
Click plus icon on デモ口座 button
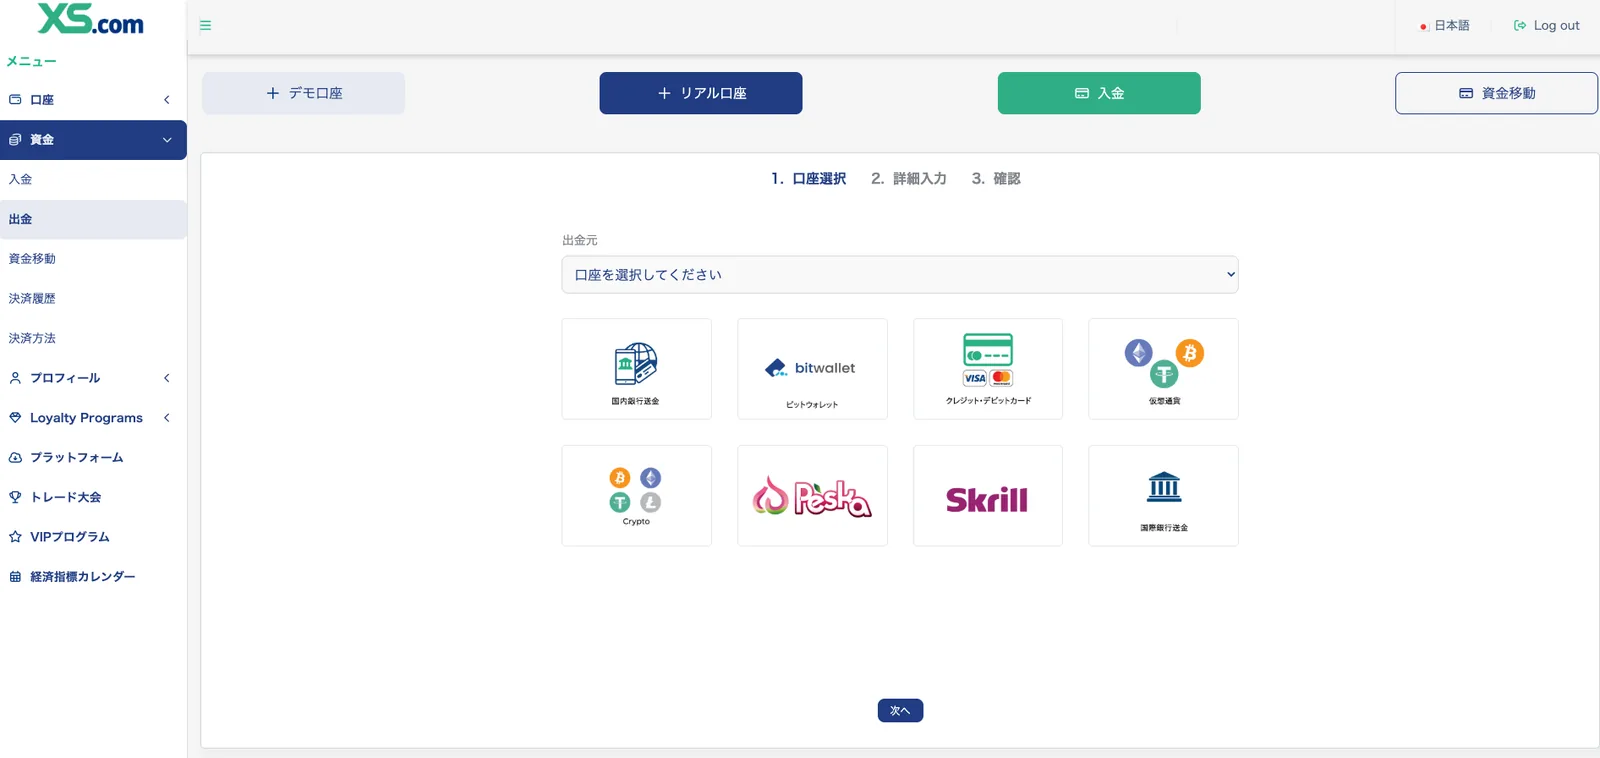[272, 93]
